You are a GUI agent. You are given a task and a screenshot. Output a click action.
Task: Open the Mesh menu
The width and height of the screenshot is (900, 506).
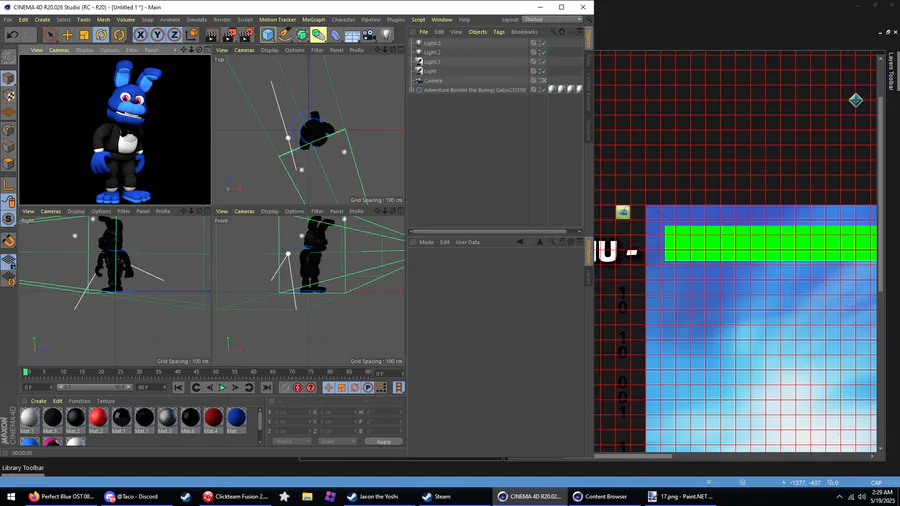(x=103, y=20)
